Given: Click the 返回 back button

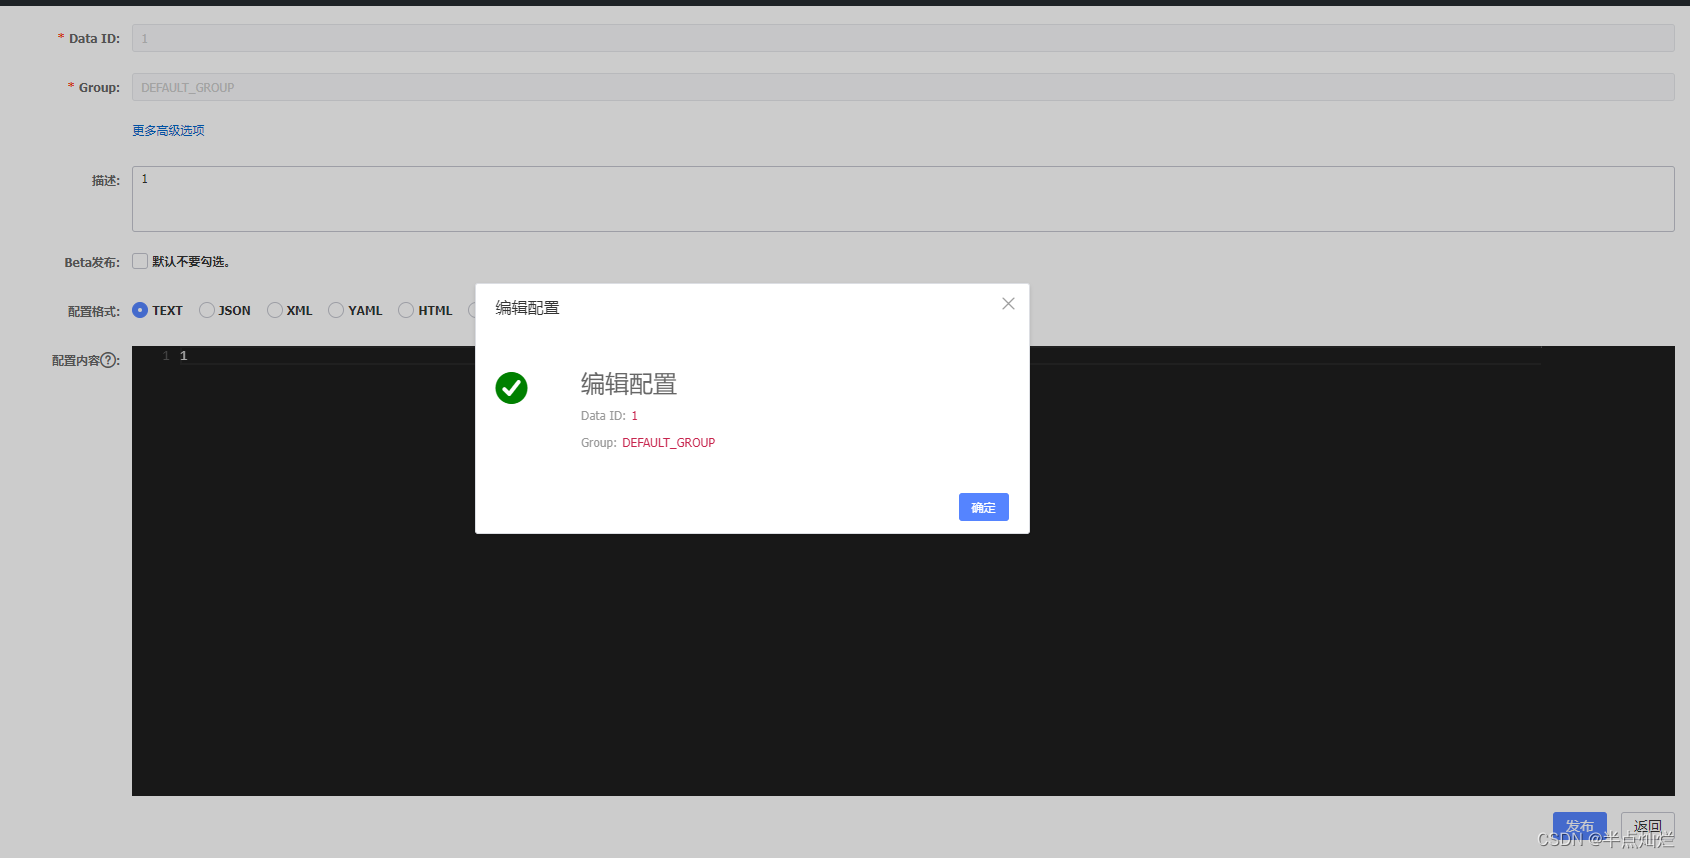Looking at the screenshot, I should 1648,826.
